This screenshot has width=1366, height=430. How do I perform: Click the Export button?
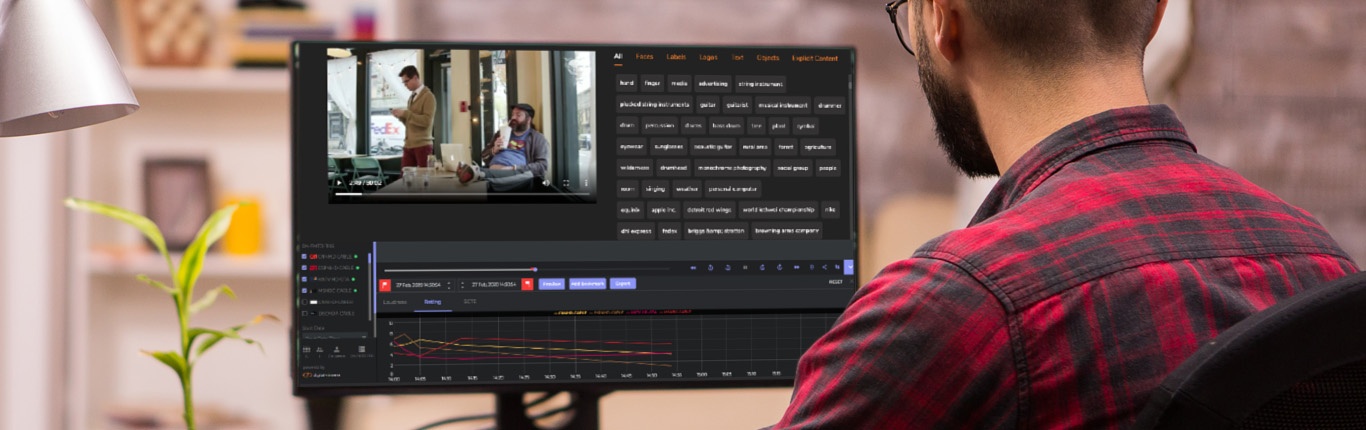pos(623,284)
